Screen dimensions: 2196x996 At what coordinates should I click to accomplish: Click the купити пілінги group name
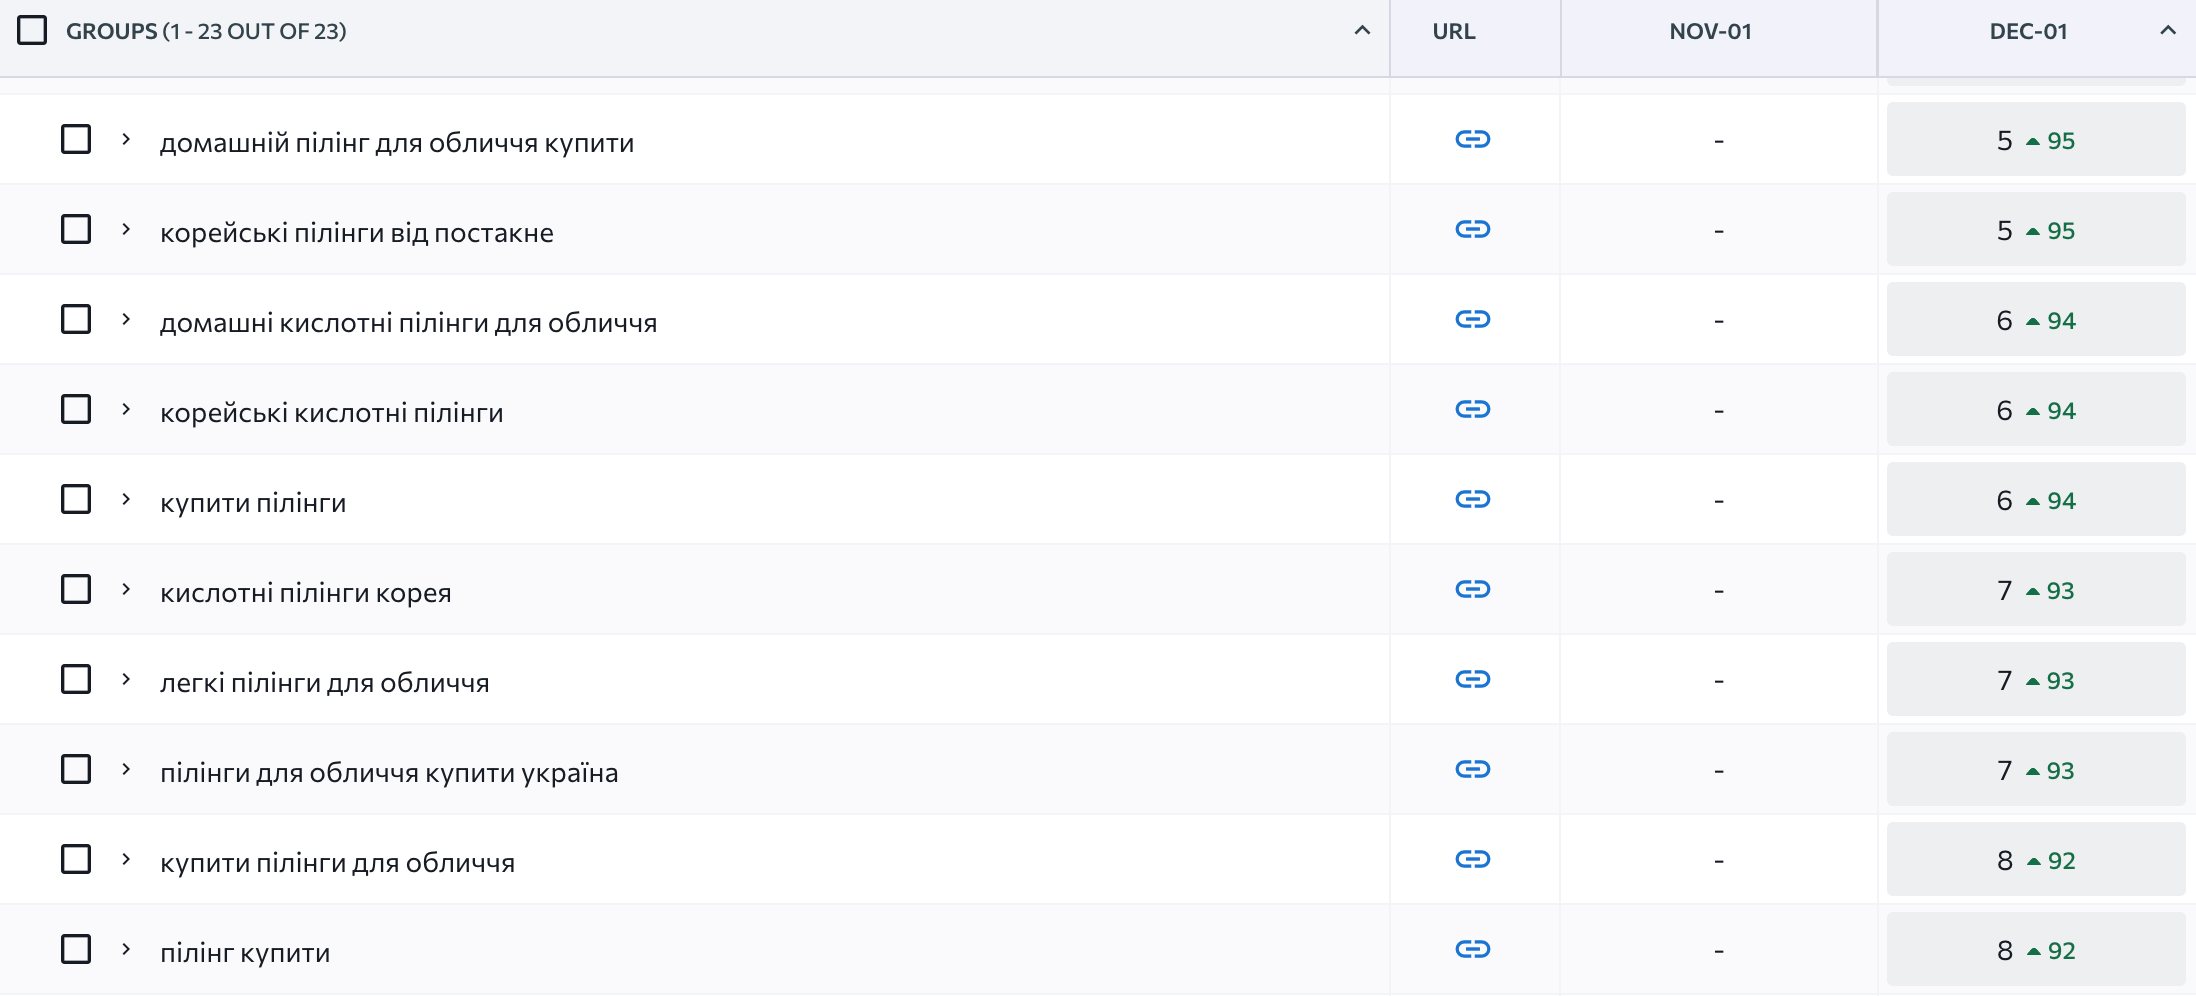(x=253, y=502)
